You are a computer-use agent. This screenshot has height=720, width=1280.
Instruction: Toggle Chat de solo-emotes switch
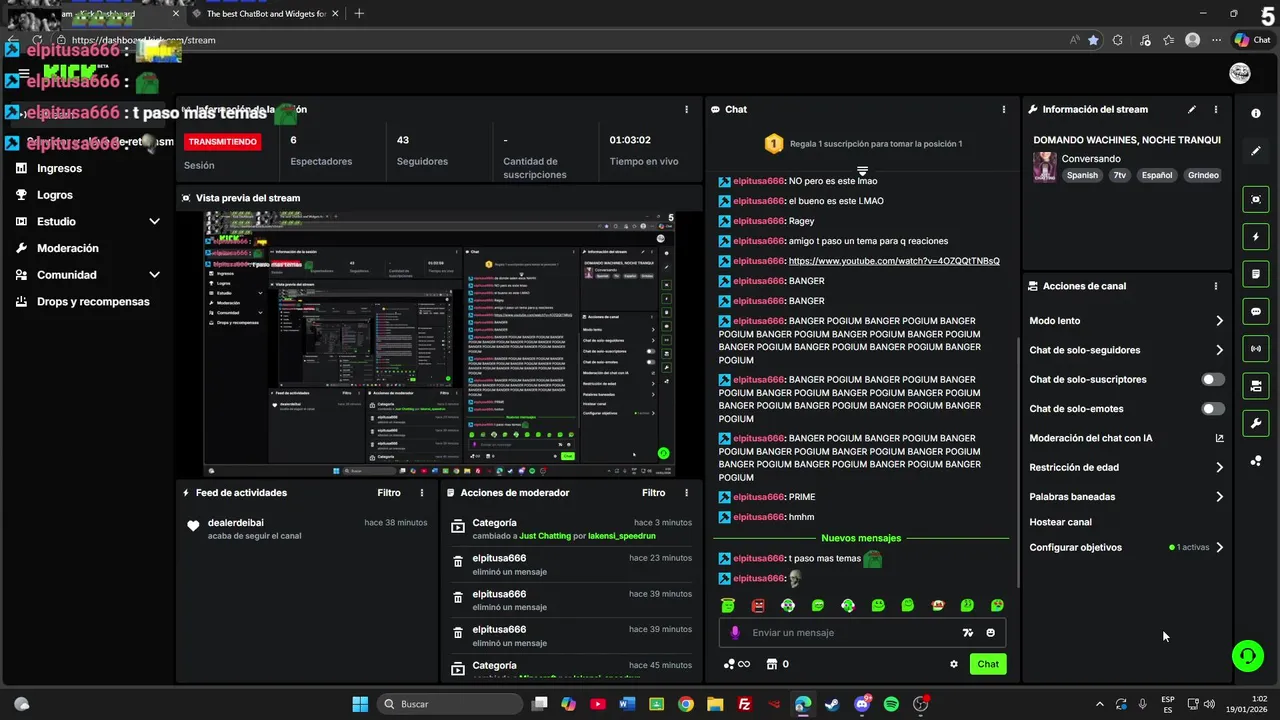[1213, 409]
